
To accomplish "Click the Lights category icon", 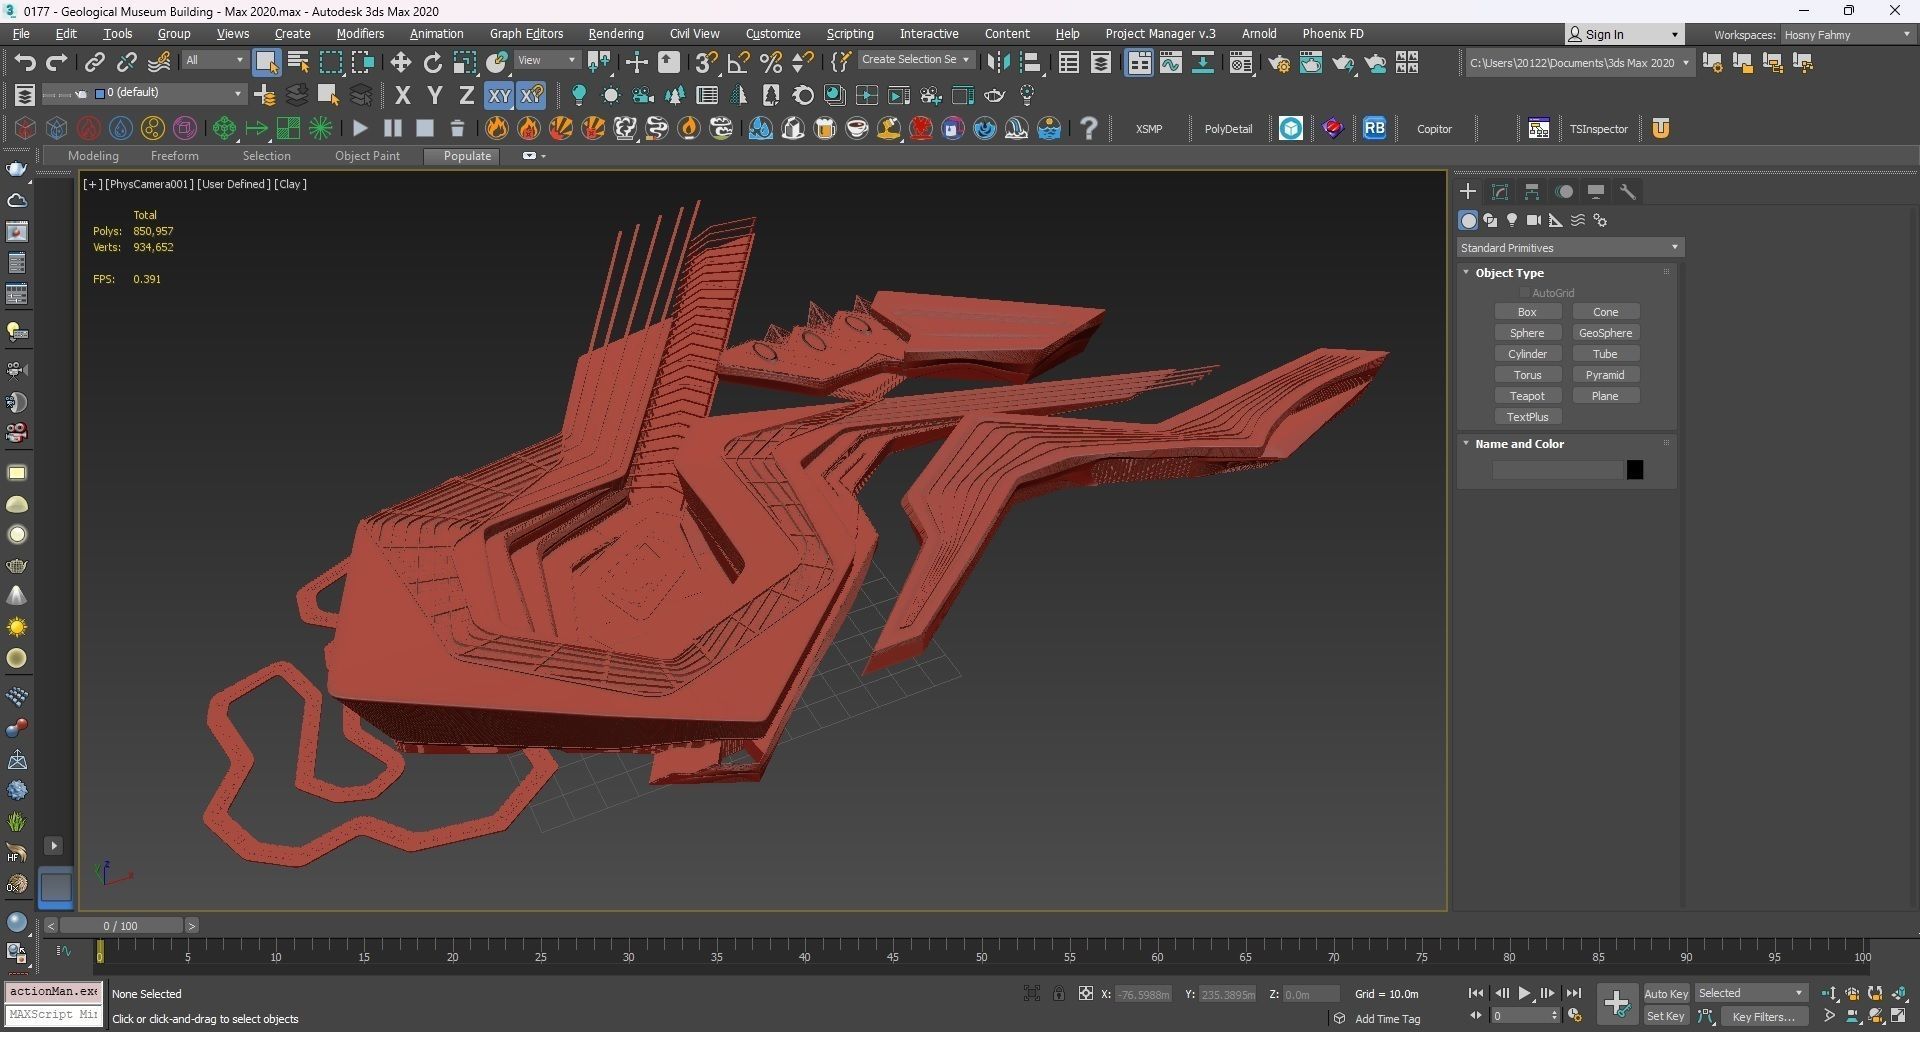I will (x=1512, y=220).
